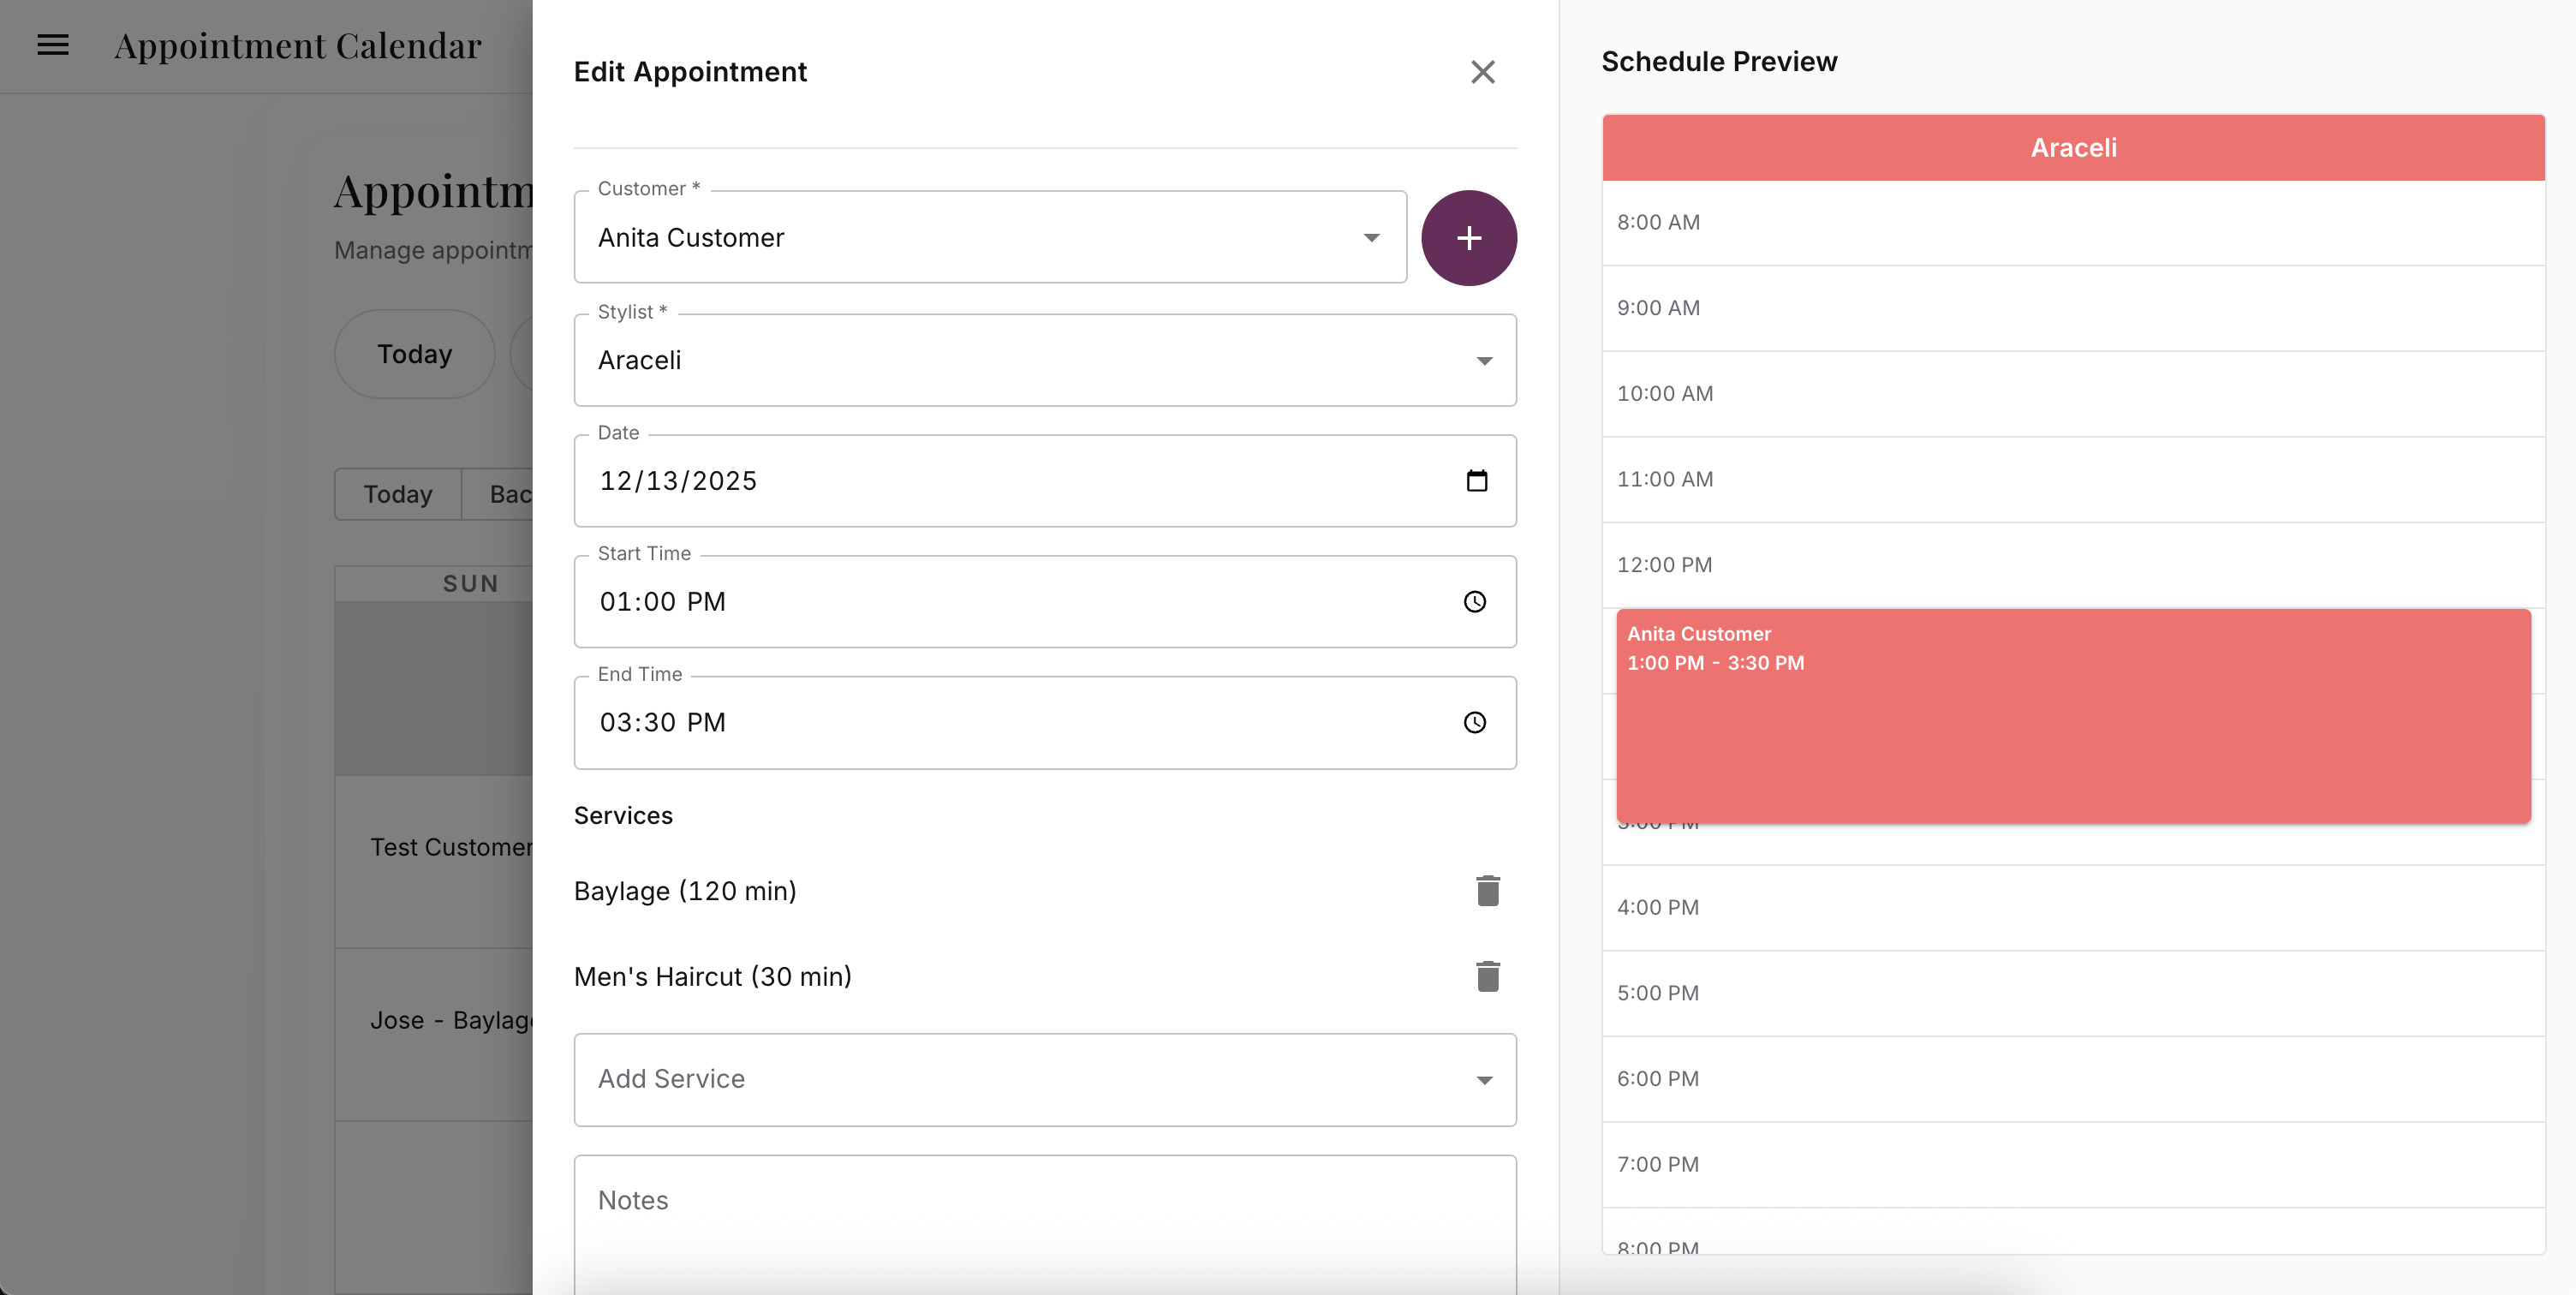2576x1295 pixels.
Task: Open the Stylist dropdown
Action: click(1484, 360)
